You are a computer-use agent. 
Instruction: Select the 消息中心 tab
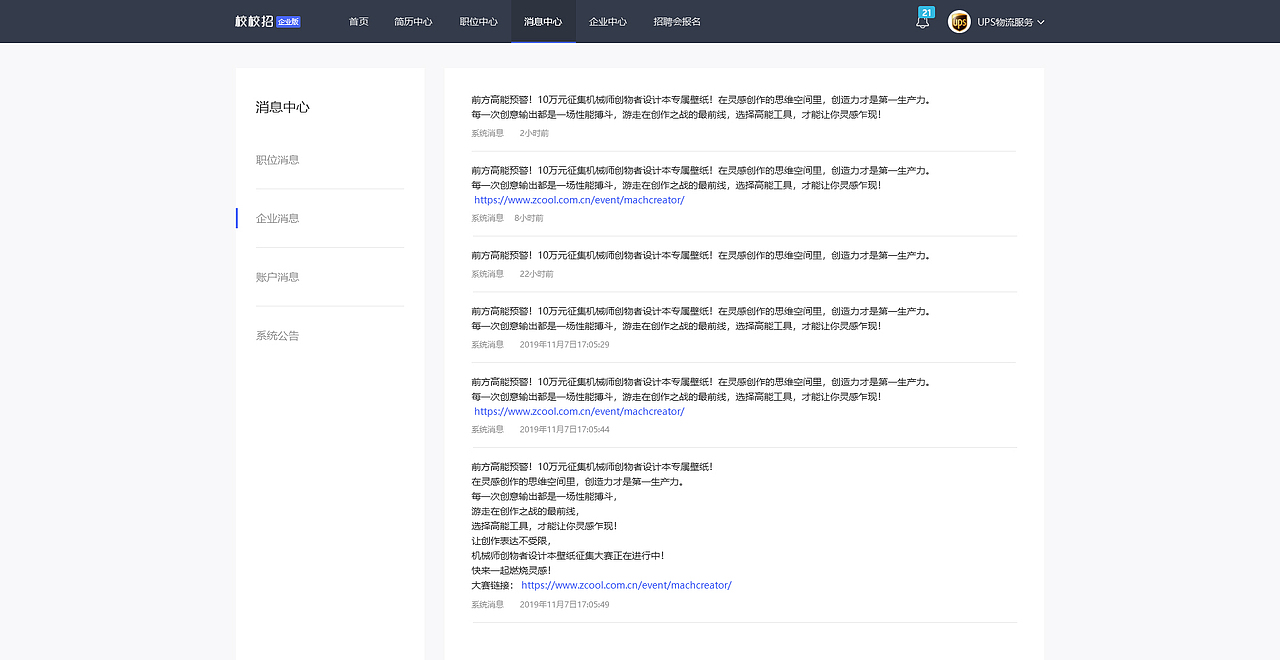(x=543, y=21)
